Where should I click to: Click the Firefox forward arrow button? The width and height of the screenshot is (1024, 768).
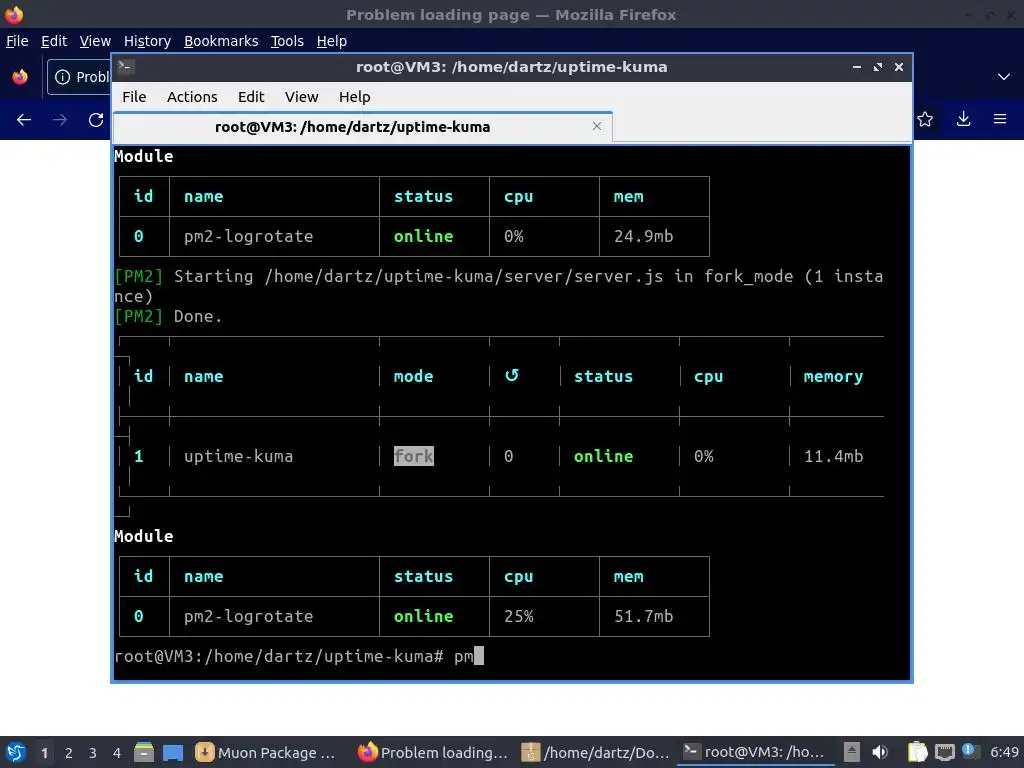60,120
